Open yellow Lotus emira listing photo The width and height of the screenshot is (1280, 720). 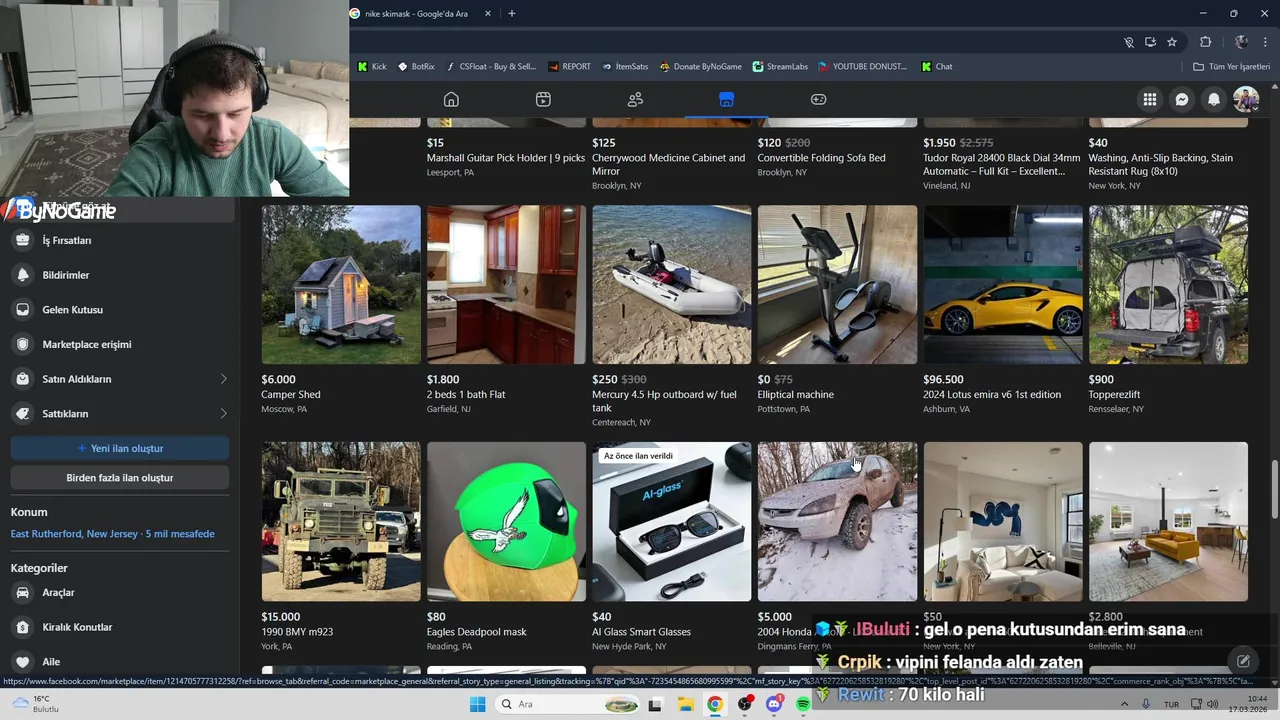coord(1003,285)
